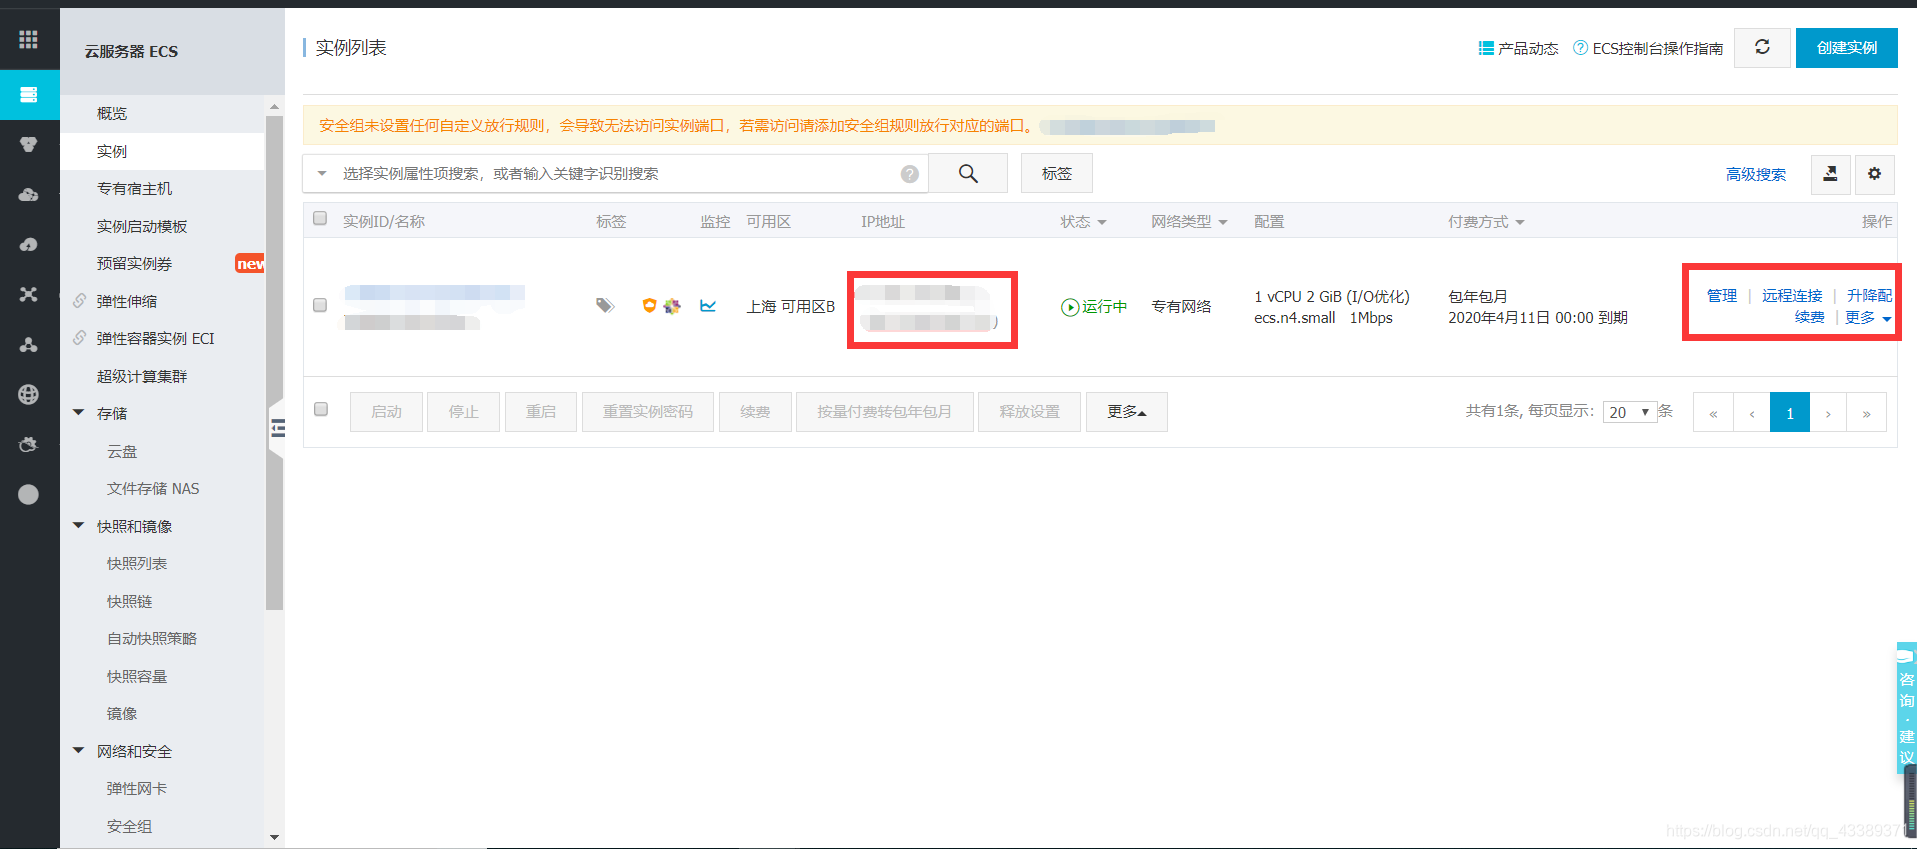
Task: Click 升降配 for the instance
Action: 1869,295
